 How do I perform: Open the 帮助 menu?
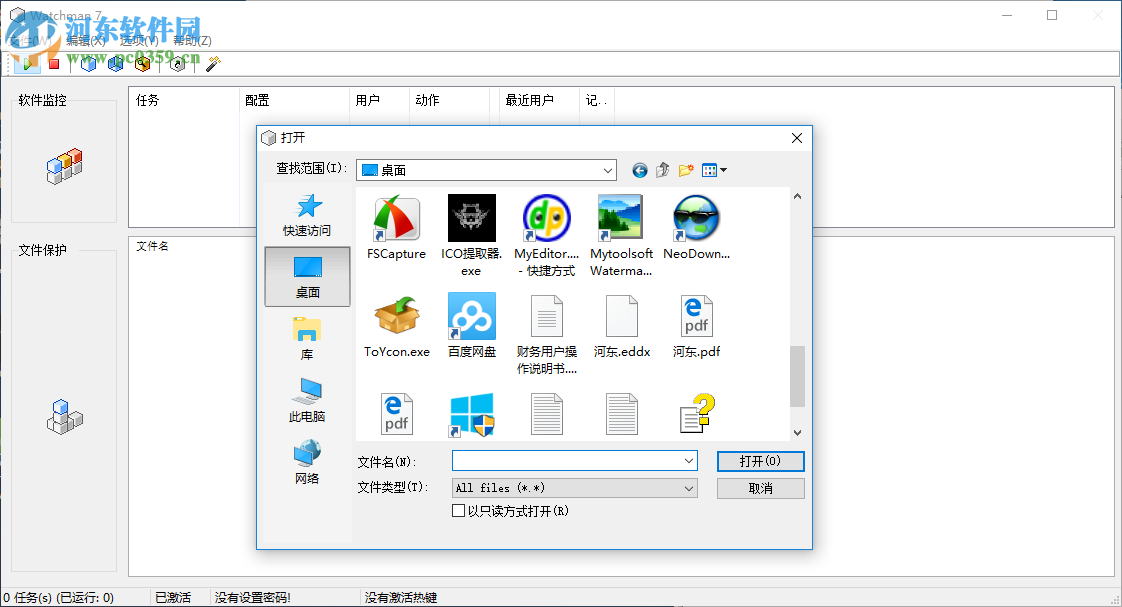[x=190, y=44]
